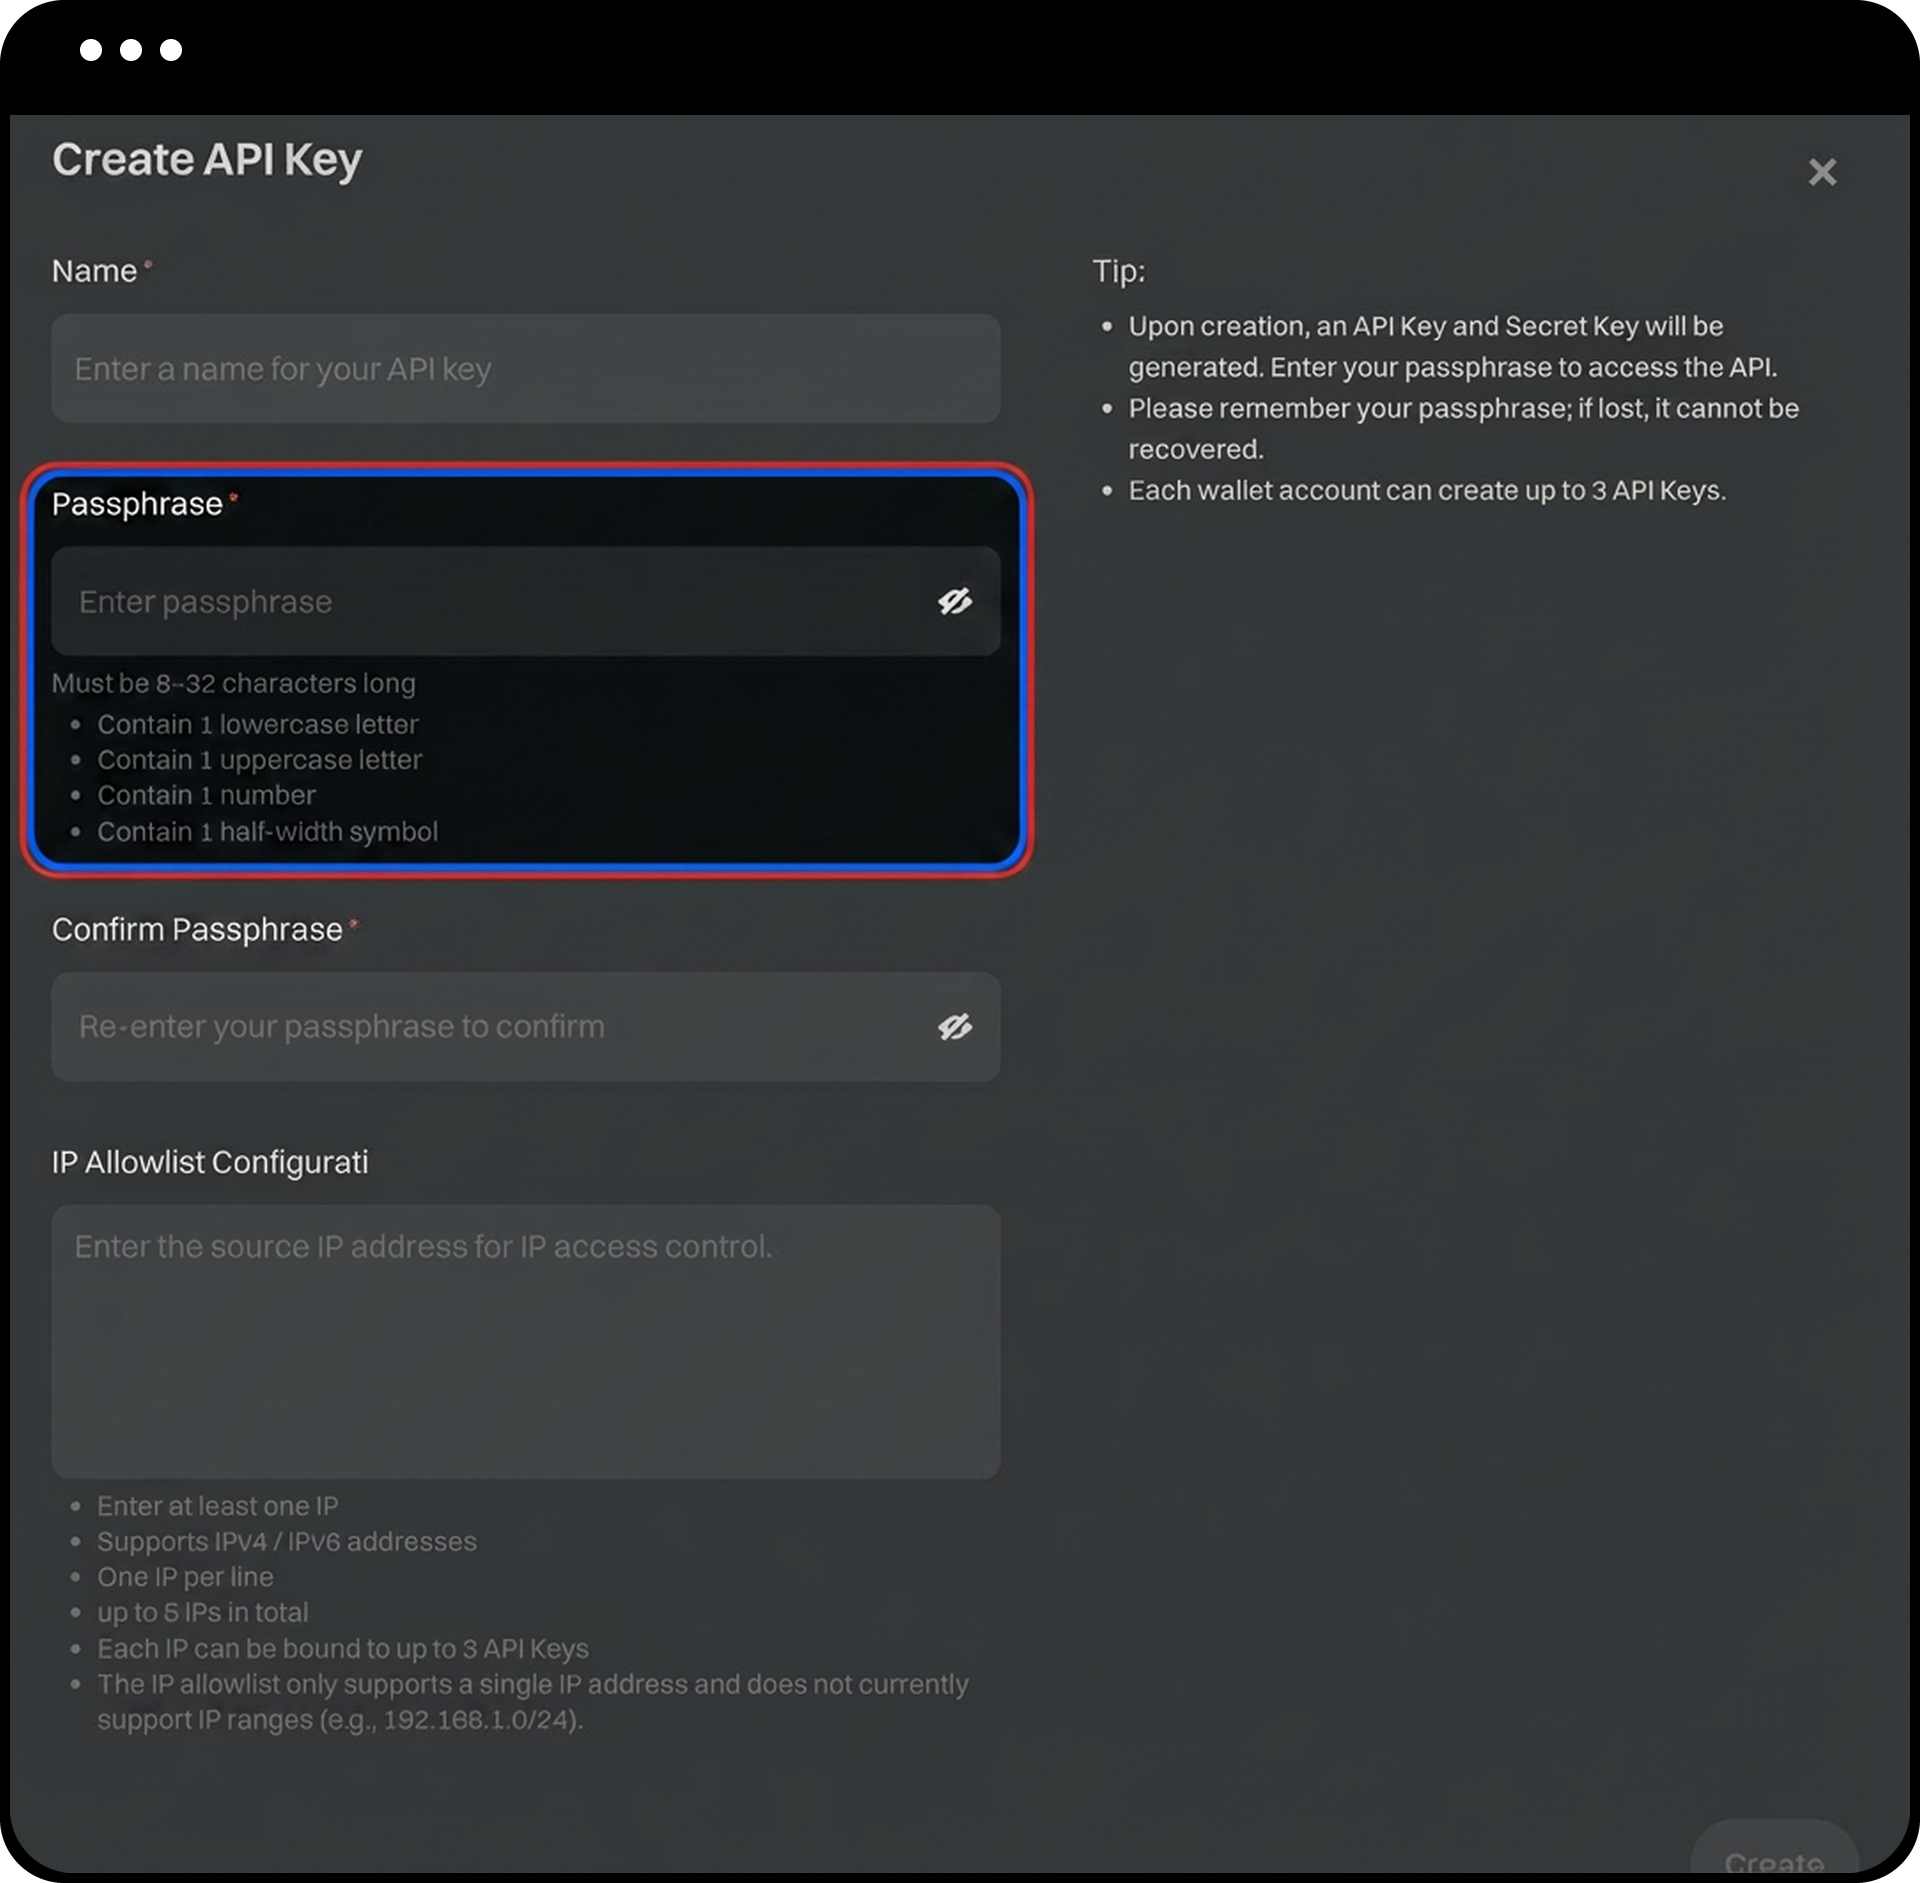
Task: Click the API key Name input field
Action: (525, 369)
